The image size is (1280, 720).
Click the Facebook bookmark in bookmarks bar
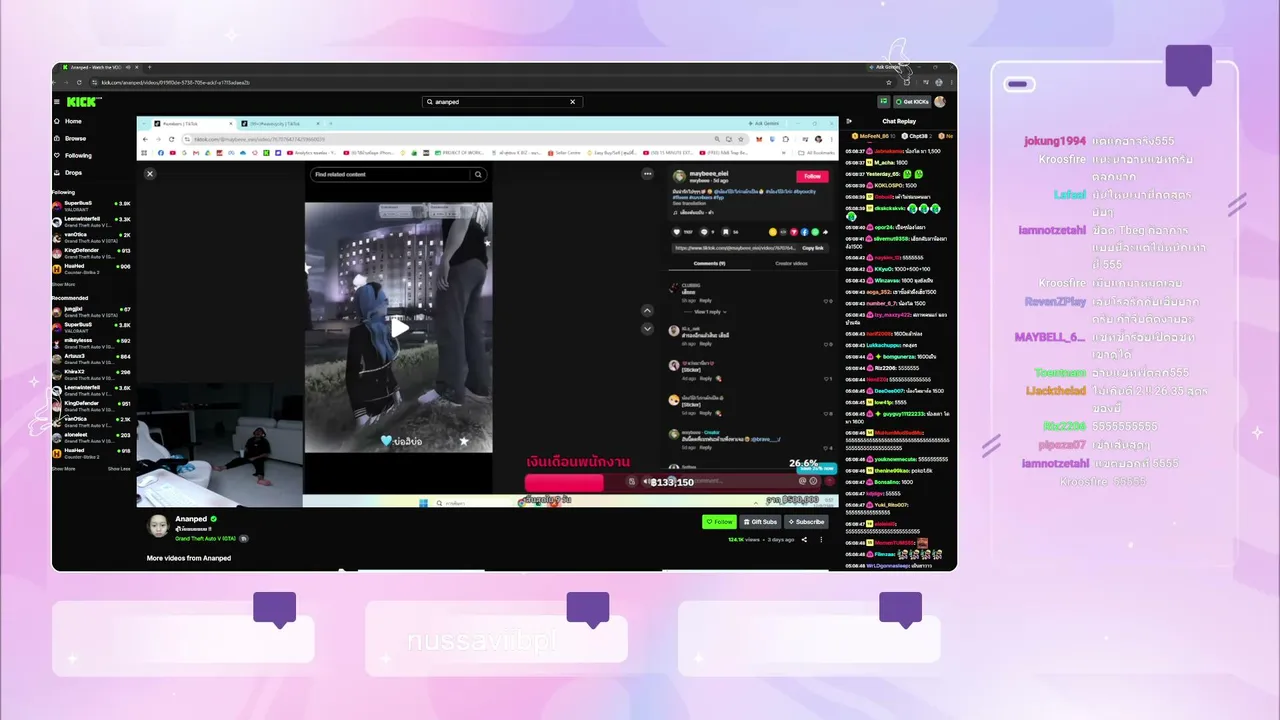tap(161, 153)
